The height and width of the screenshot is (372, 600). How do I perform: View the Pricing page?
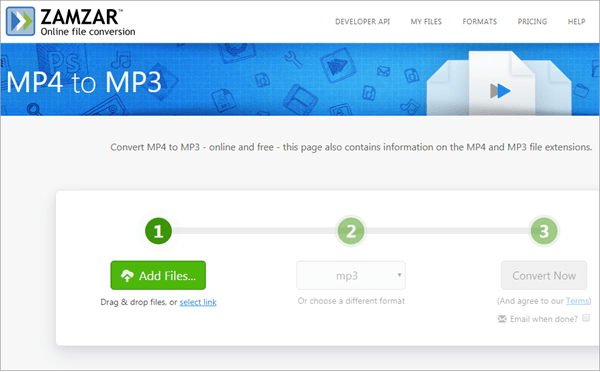pyautogui.click(x=532, y=22)
